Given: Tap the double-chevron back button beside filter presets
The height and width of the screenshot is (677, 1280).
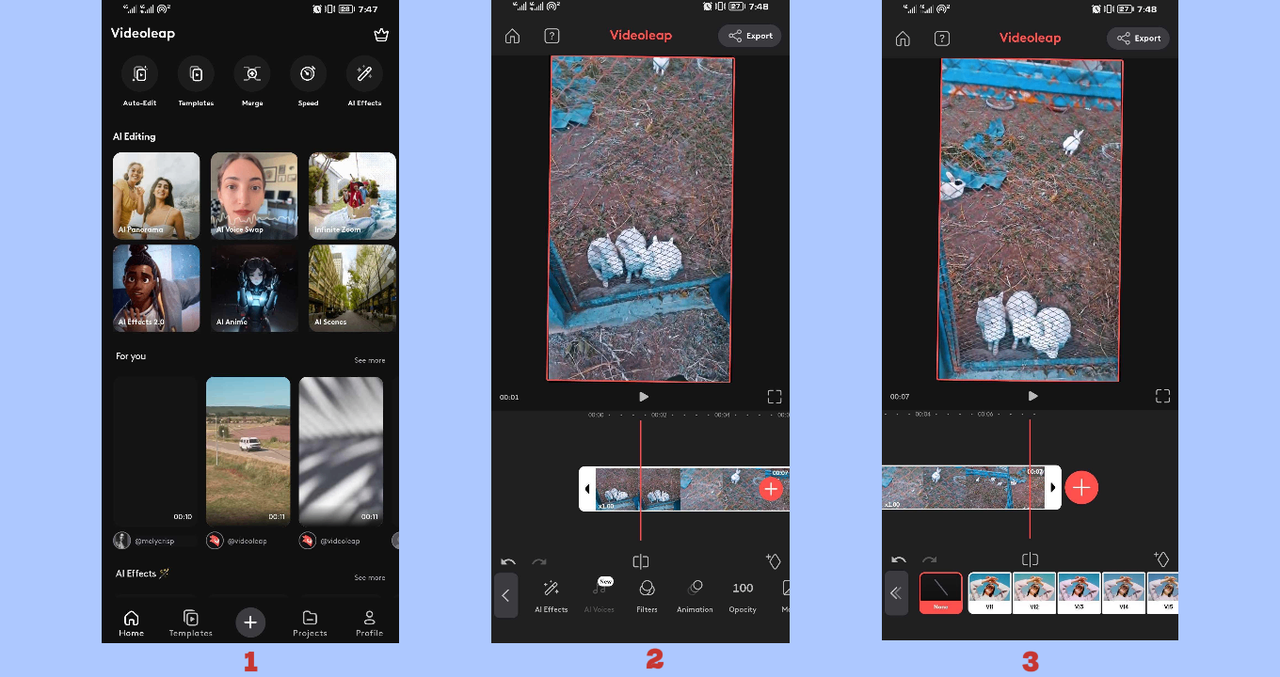Looking at the screenshot, I should point(896,593).
